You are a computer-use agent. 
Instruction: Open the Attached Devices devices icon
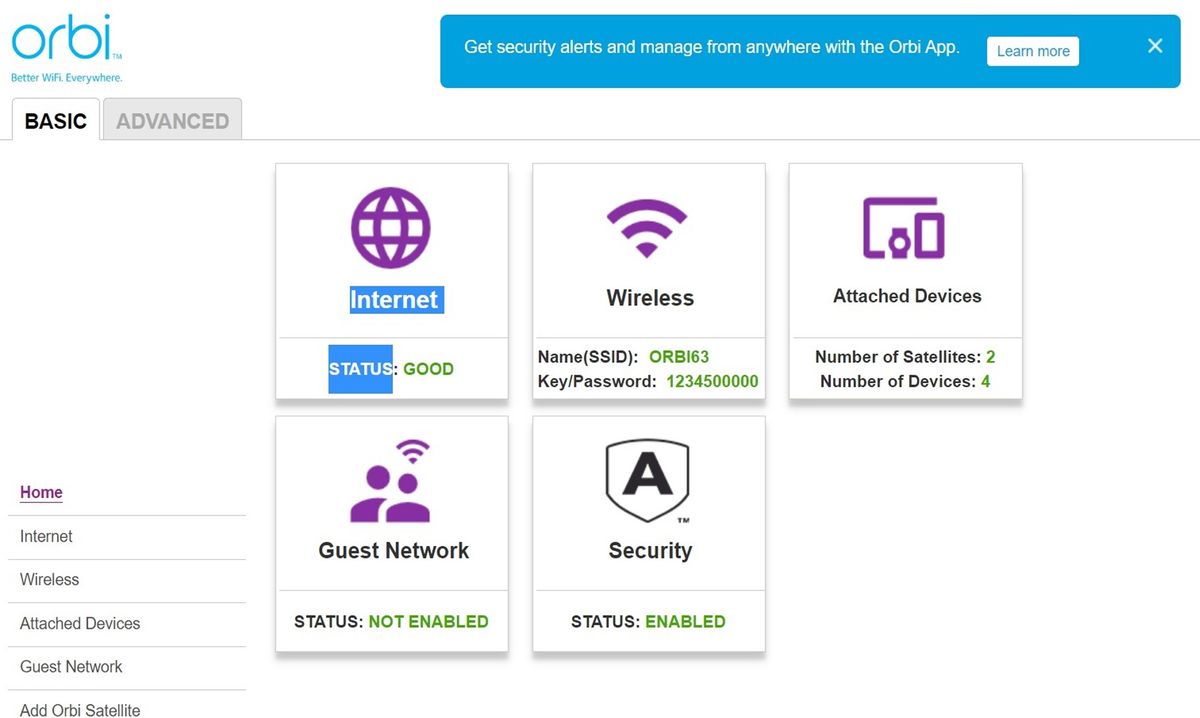coord(904,228)
